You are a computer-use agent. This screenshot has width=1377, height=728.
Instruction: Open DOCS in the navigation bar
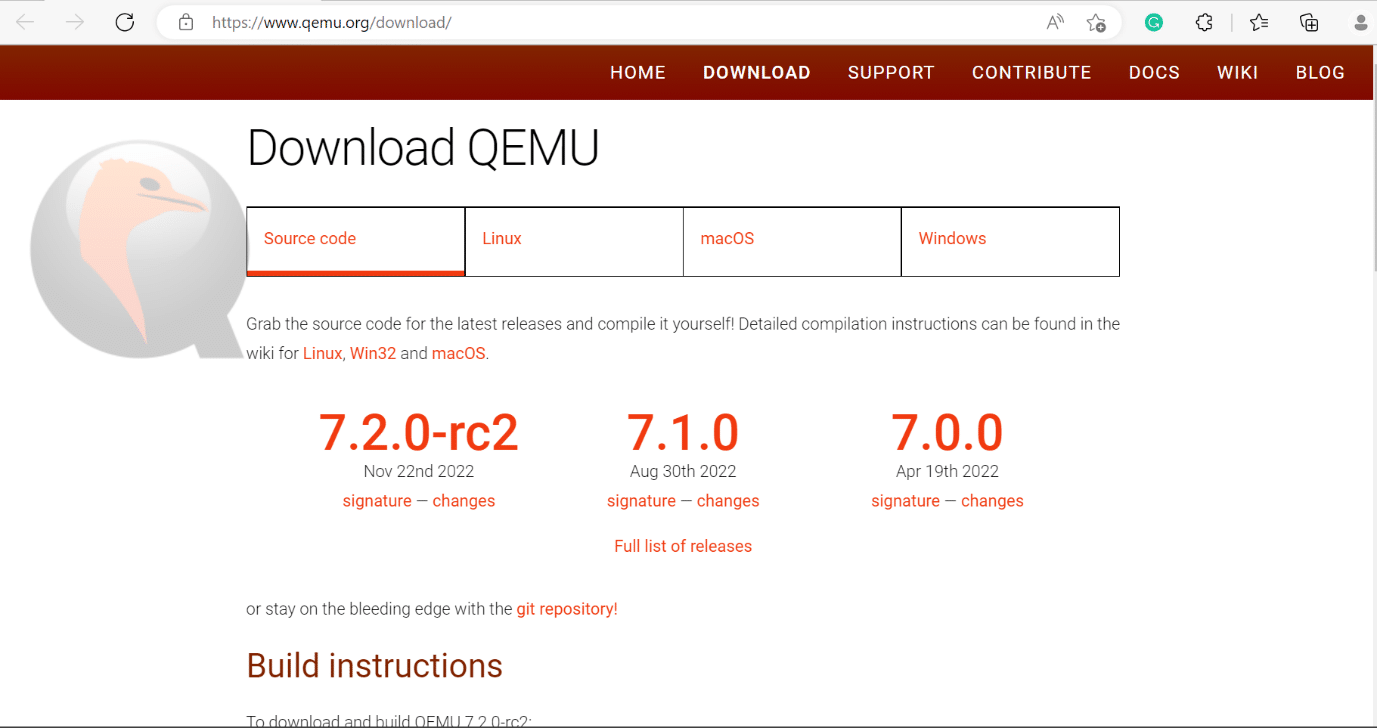pos(1154,73)
